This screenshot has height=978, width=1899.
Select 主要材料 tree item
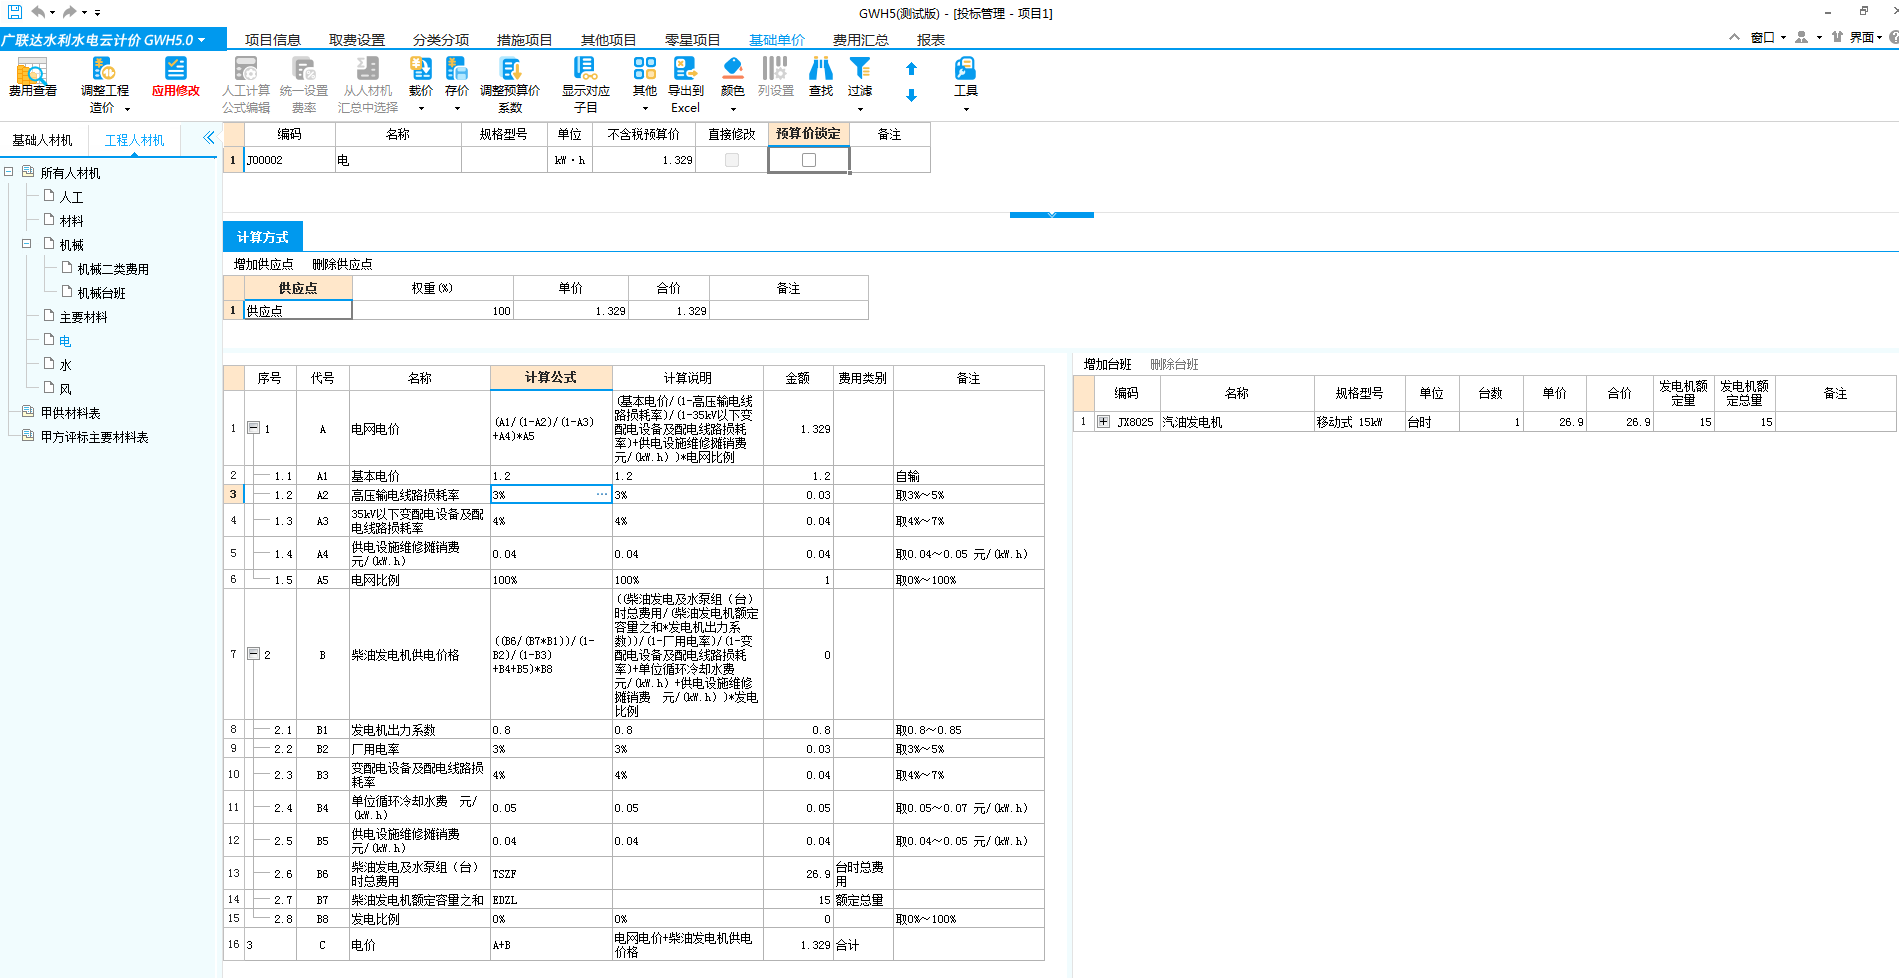click(x=83, y=317)
